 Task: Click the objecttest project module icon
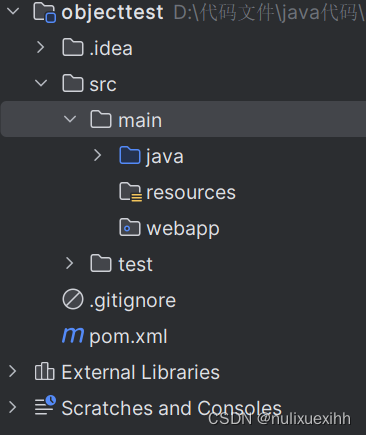click(x=45, y=12)
